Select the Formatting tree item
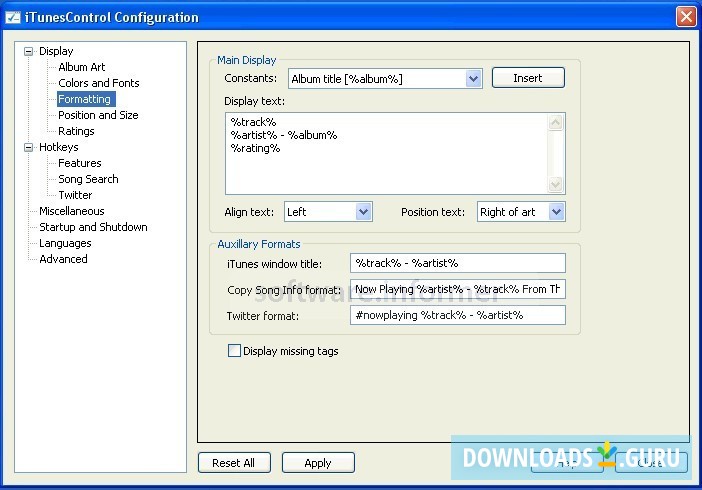702x490 pixels. (85, 99)
